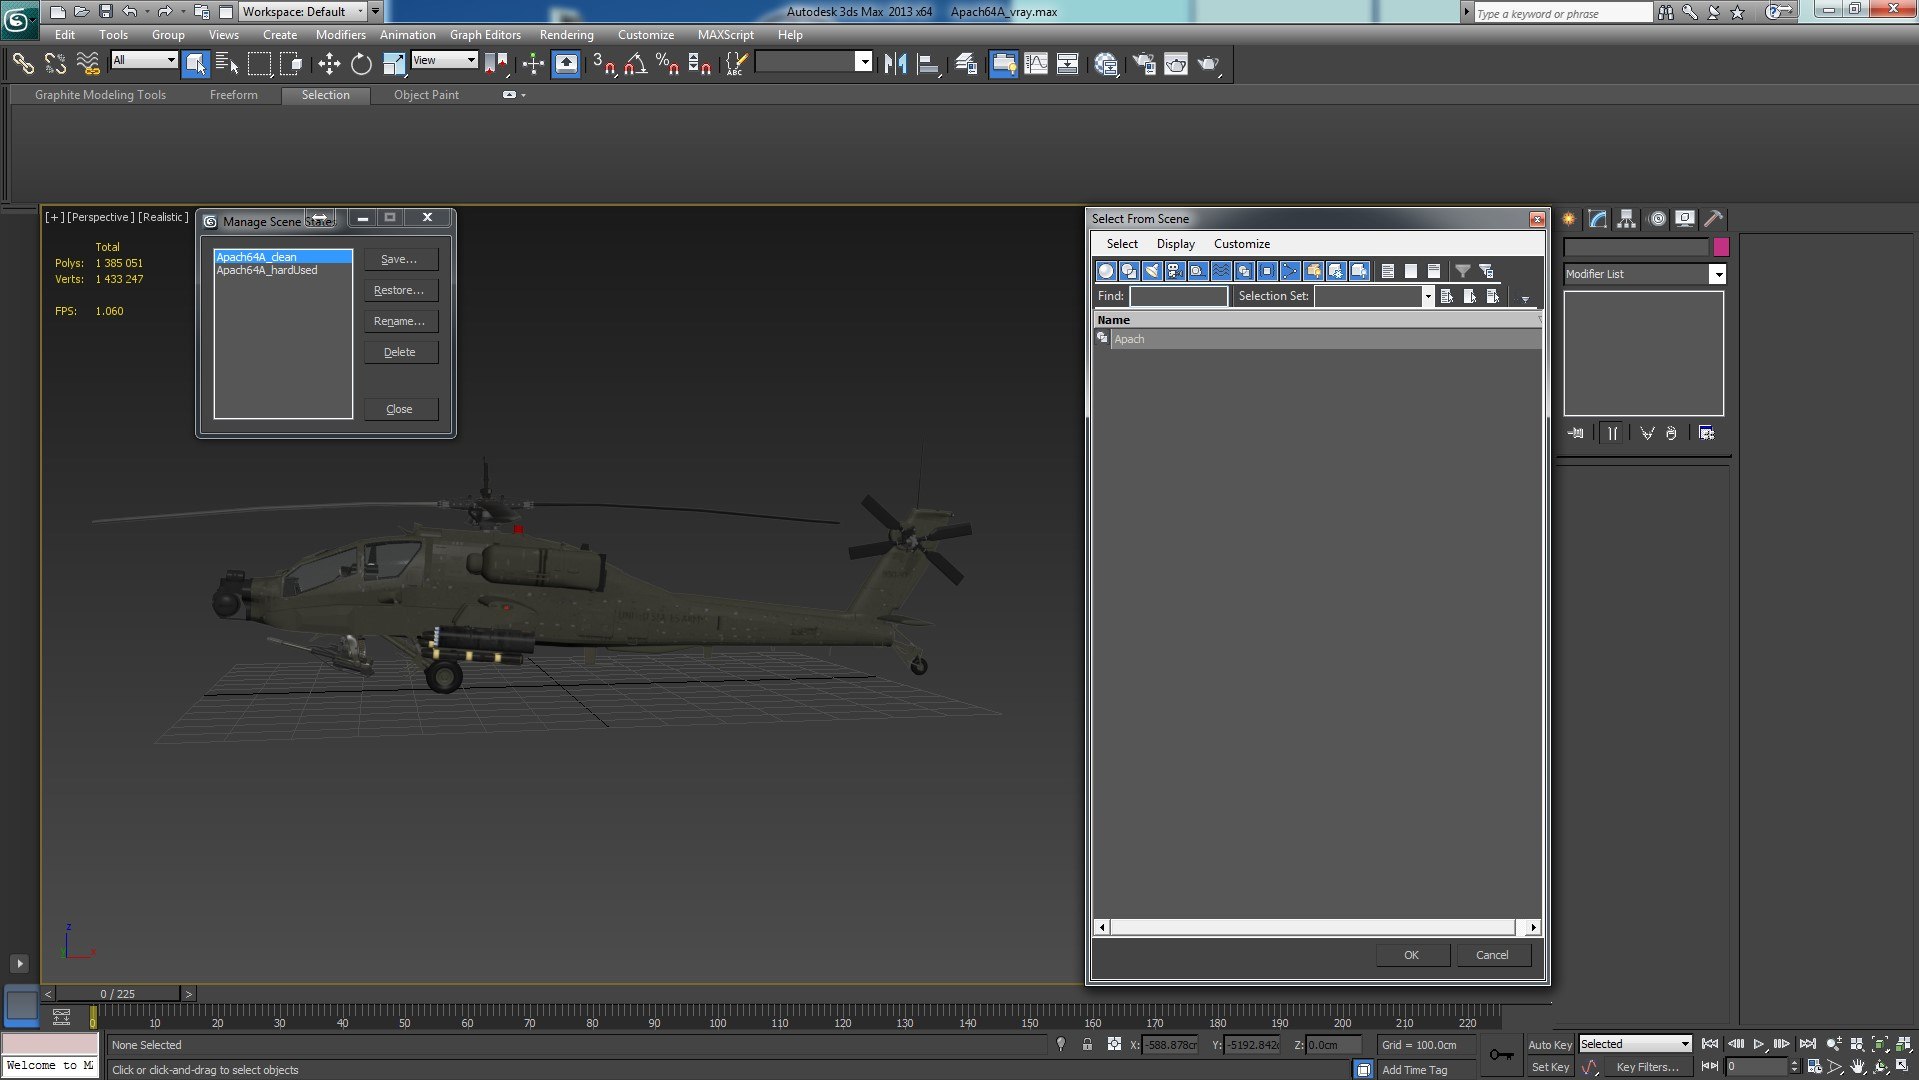Click the teapot Render Production icon
The image size is (1919, 1080).
[1209, 64]
